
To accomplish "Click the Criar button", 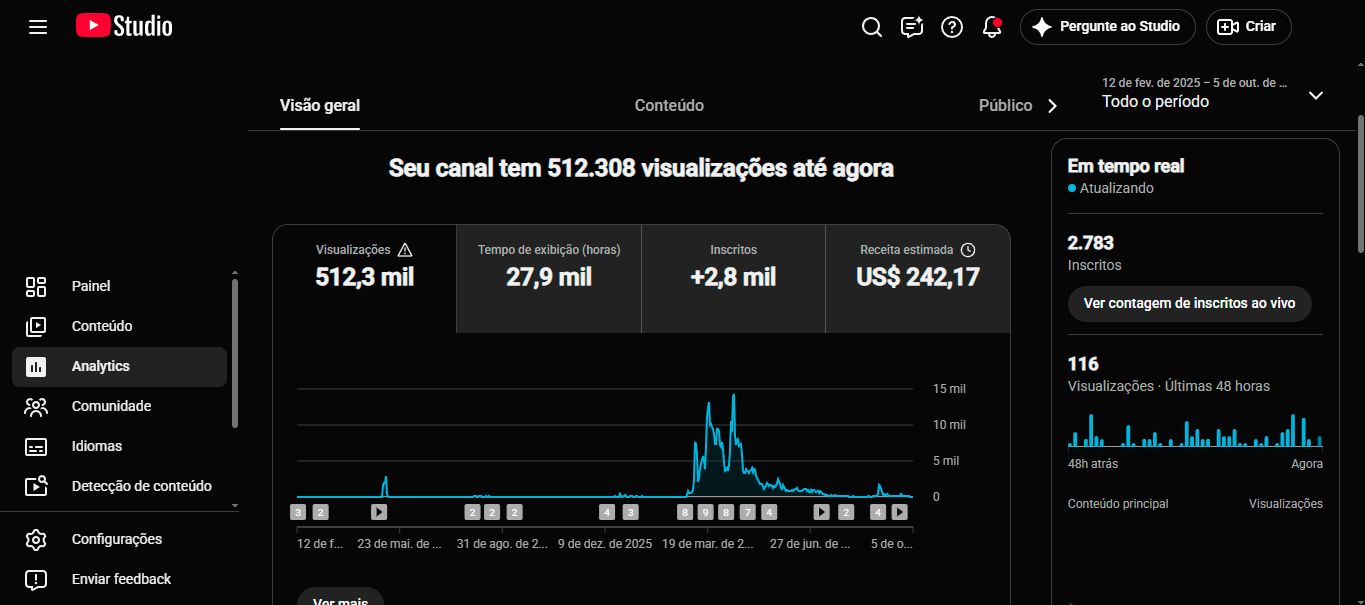I will pos(1248,27).
